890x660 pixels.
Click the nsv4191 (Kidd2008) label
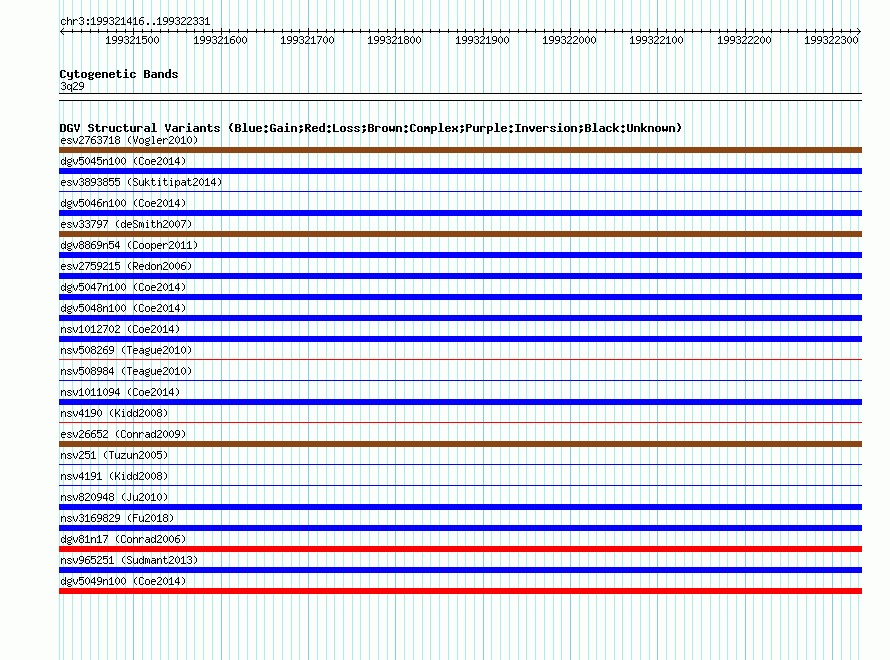coord(114,476)
